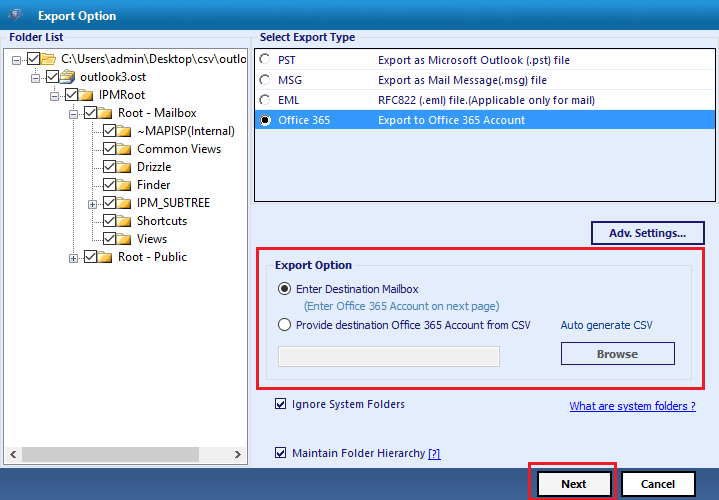The height and width of the screenshot is (500, 719).
Task: Uncheck the Finder folder checkbox
Action: click(109, 185)
